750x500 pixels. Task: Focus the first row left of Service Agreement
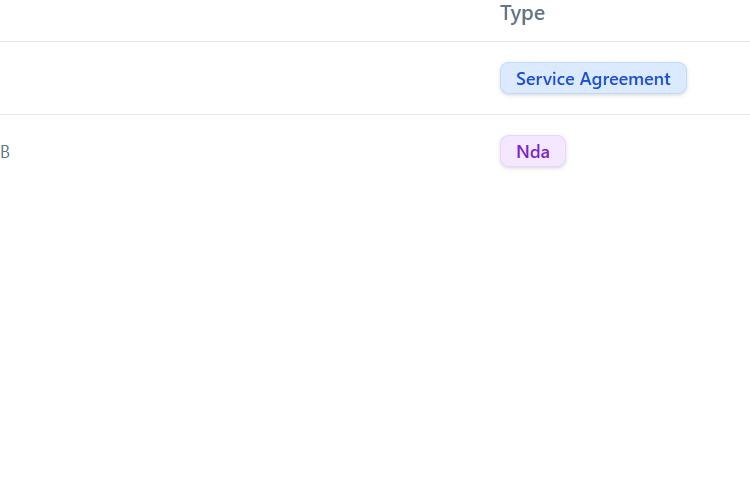tap(250, 78)
